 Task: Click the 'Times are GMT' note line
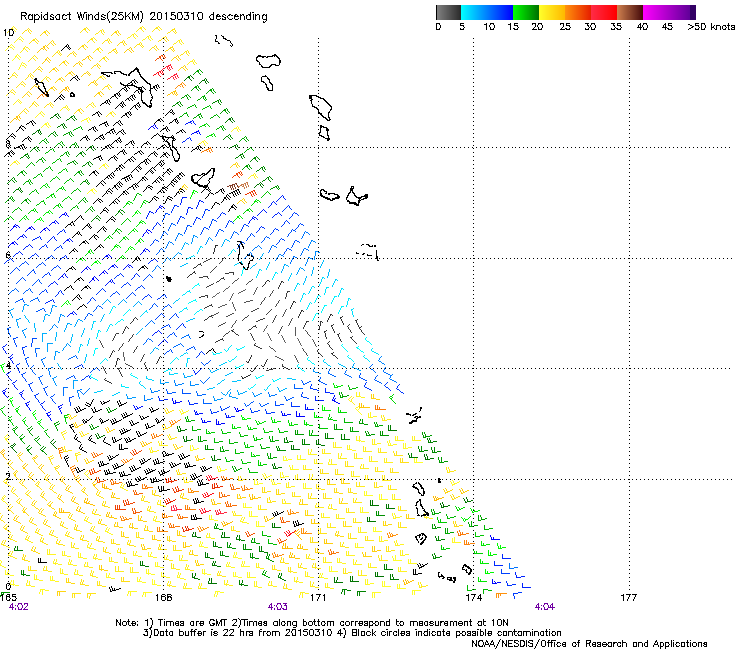312,623
